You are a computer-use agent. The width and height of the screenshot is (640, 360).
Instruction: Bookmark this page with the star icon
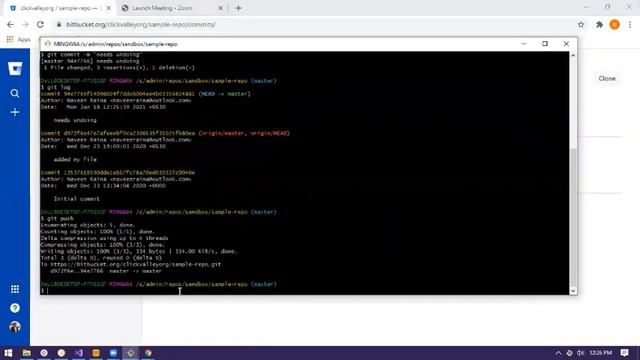point(581,24)
